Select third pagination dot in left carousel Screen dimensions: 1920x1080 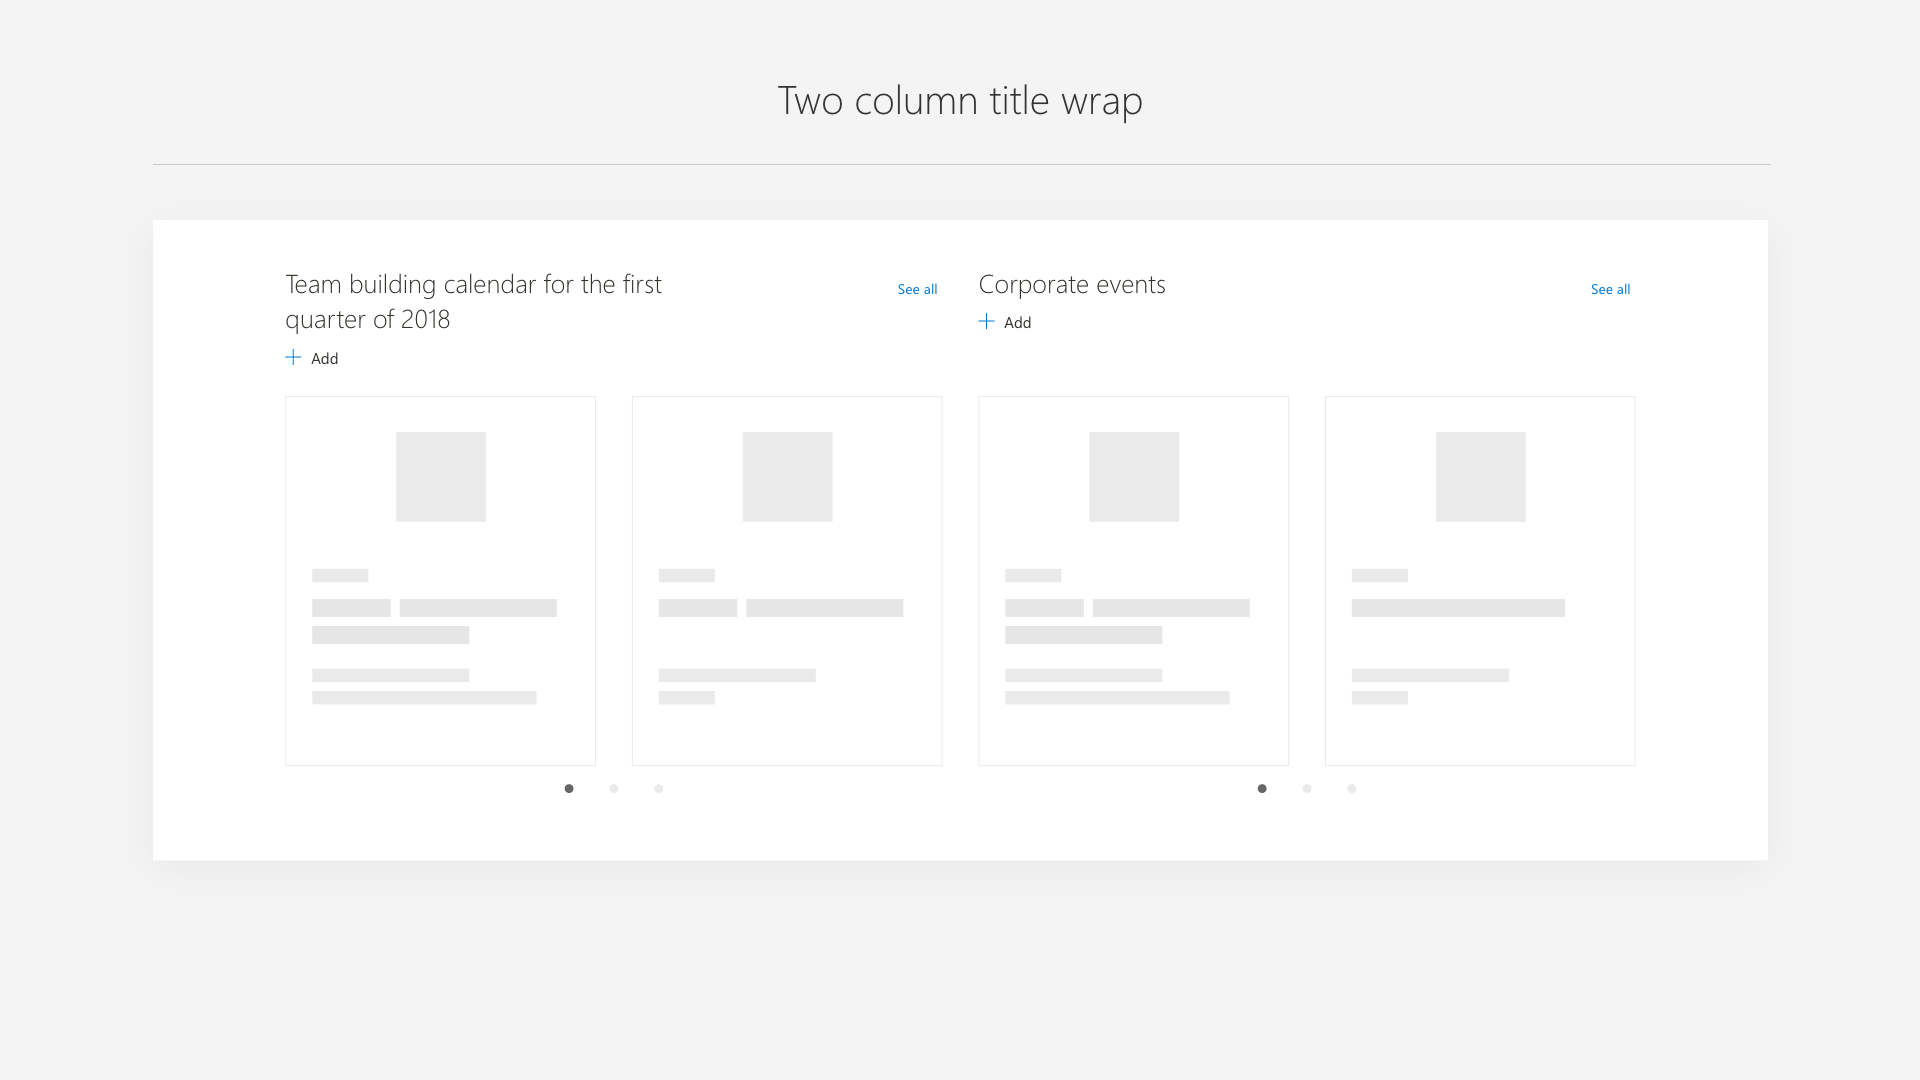658,789
